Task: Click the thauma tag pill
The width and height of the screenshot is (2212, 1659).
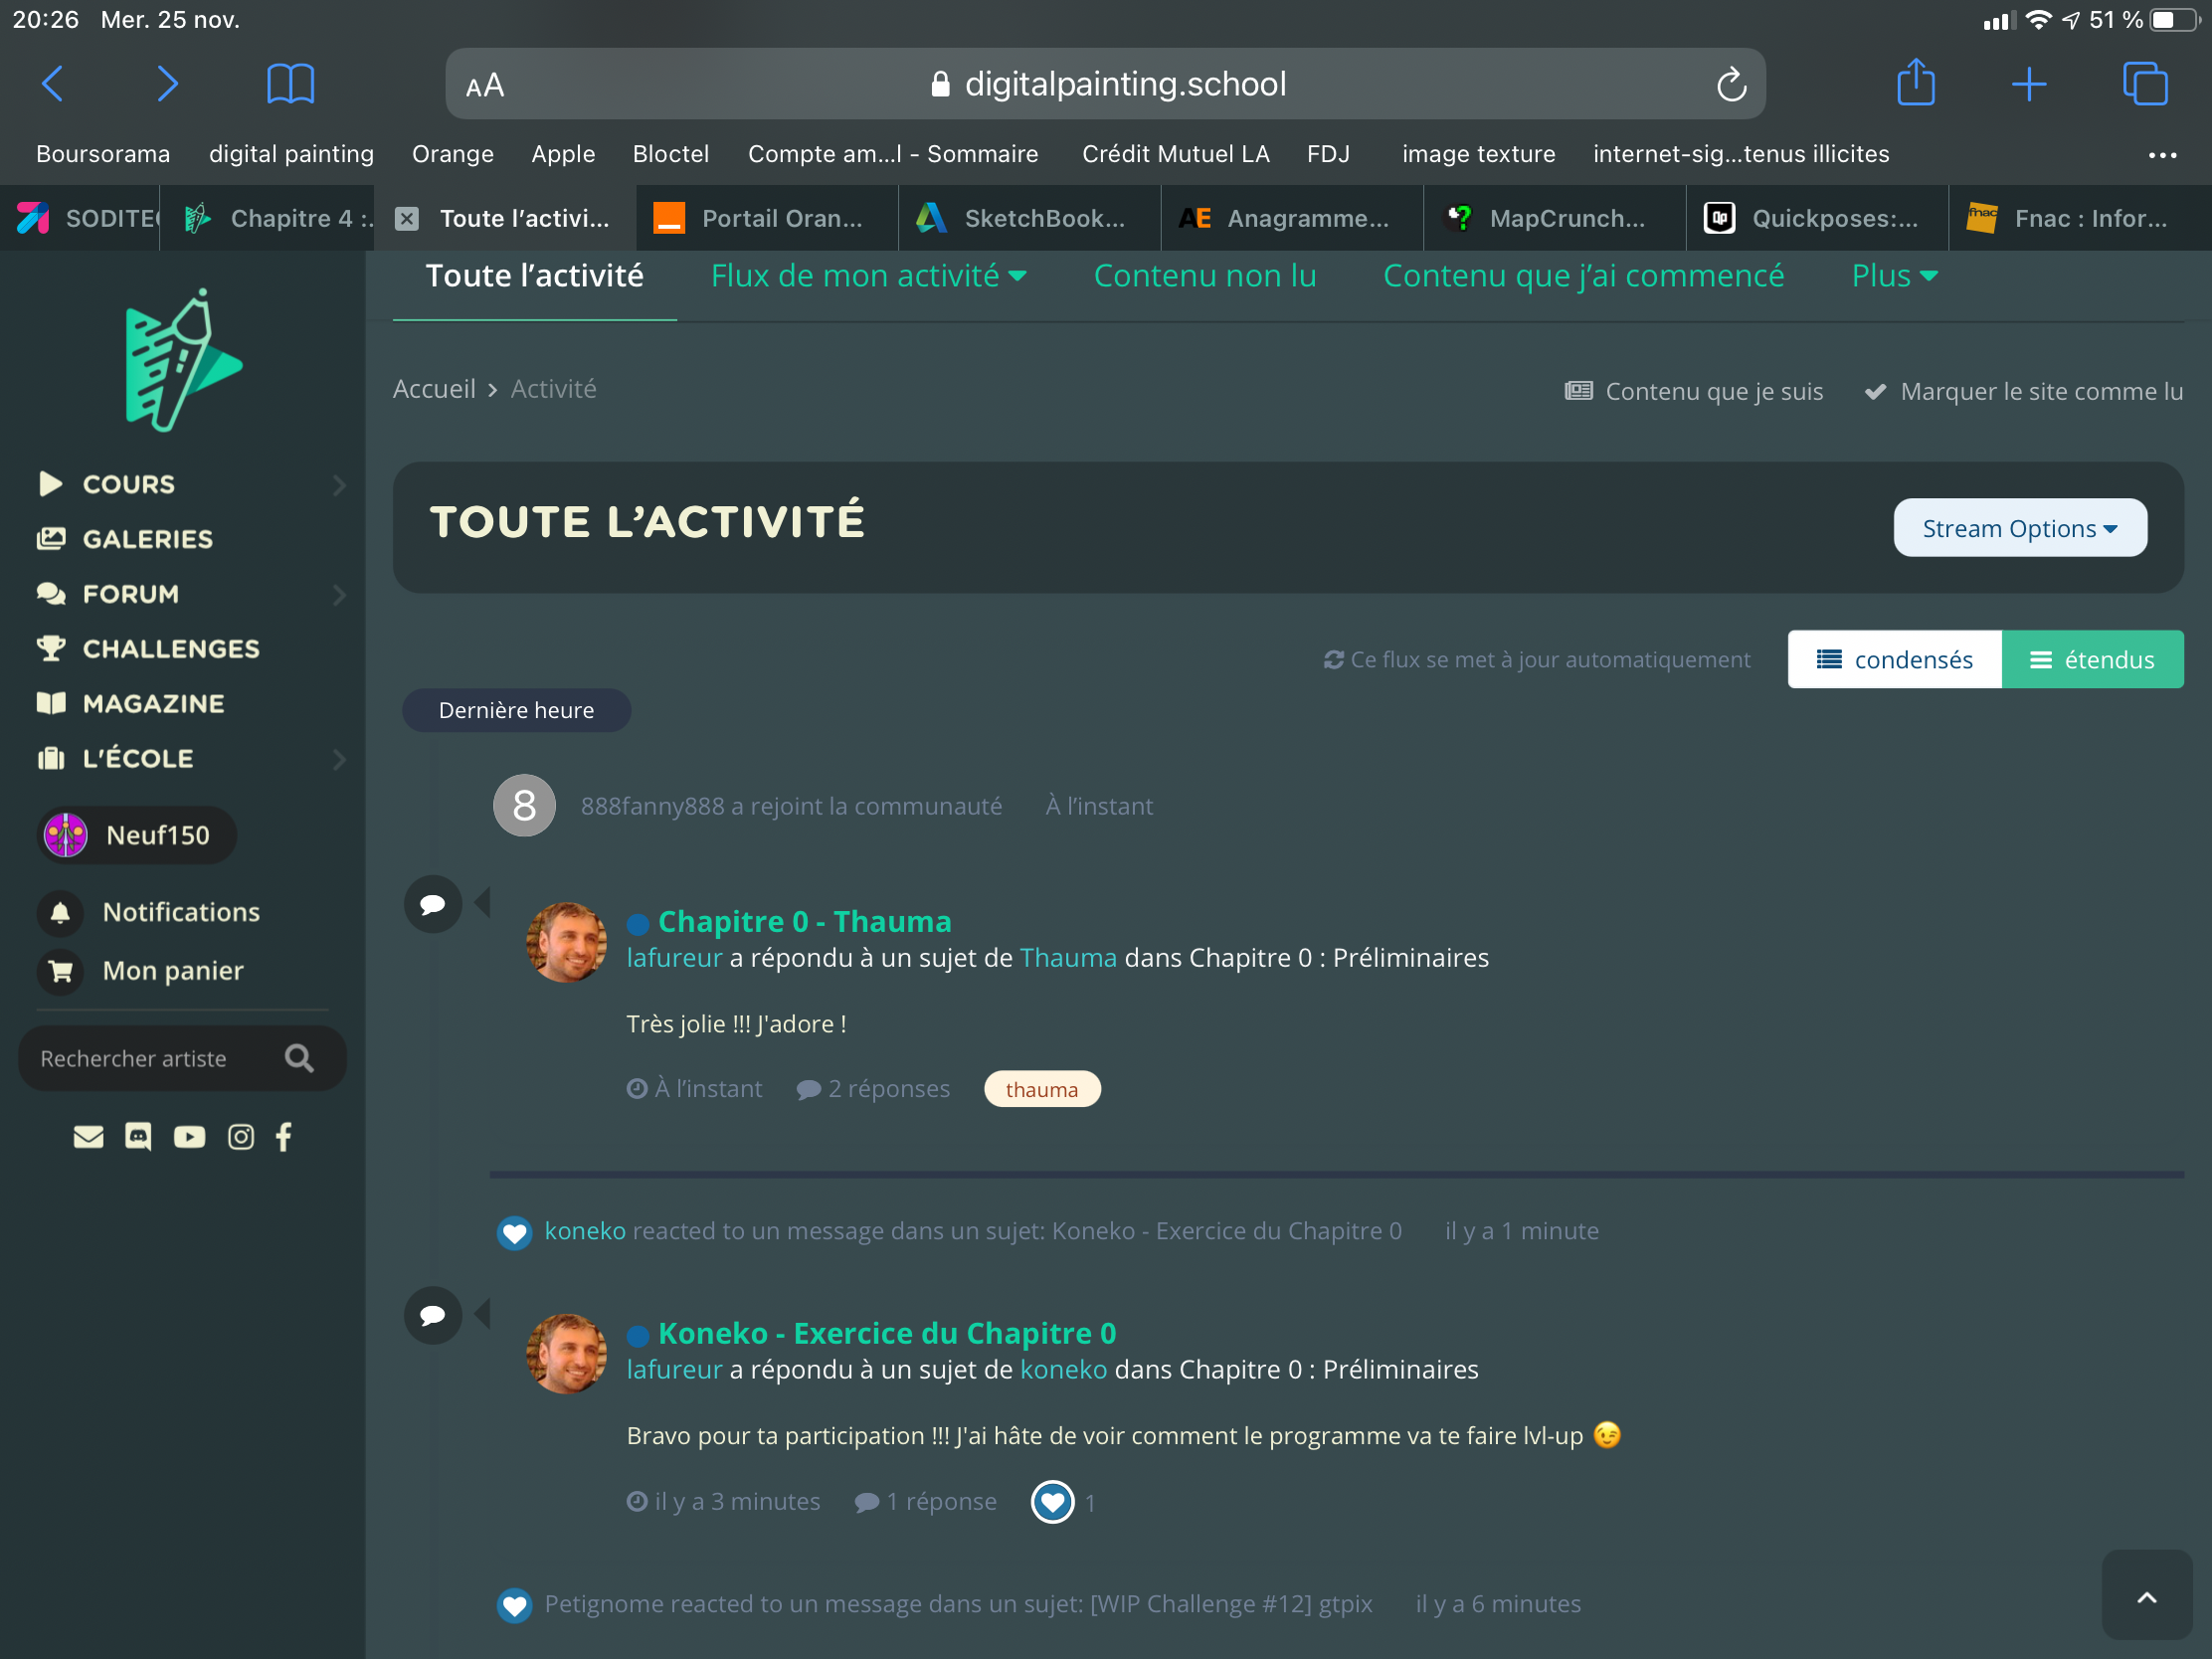Action: point(1041,1089)
